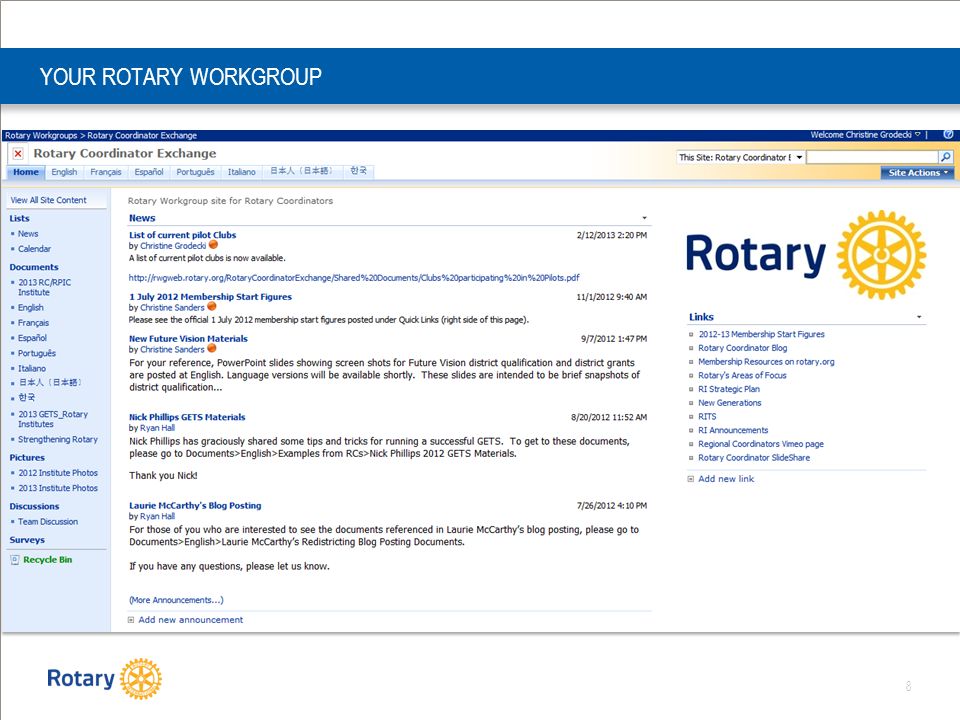Click Add new announcement
Screen dimensions: 960x720
[190, 620]
